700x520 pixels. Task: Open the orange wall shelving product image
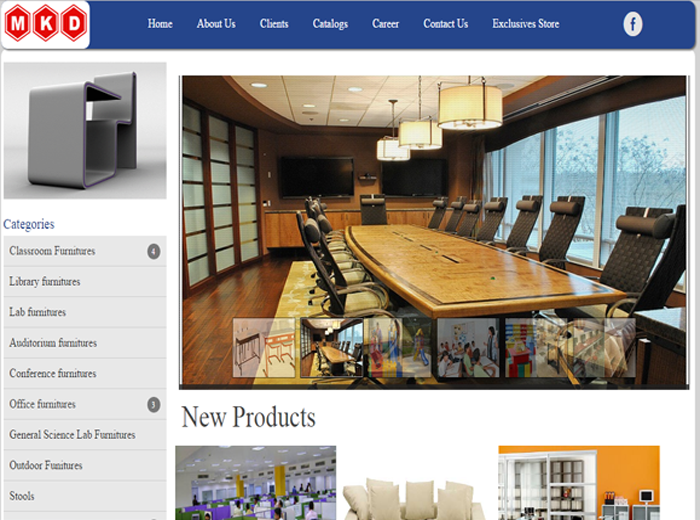click(x=579, y=483)
